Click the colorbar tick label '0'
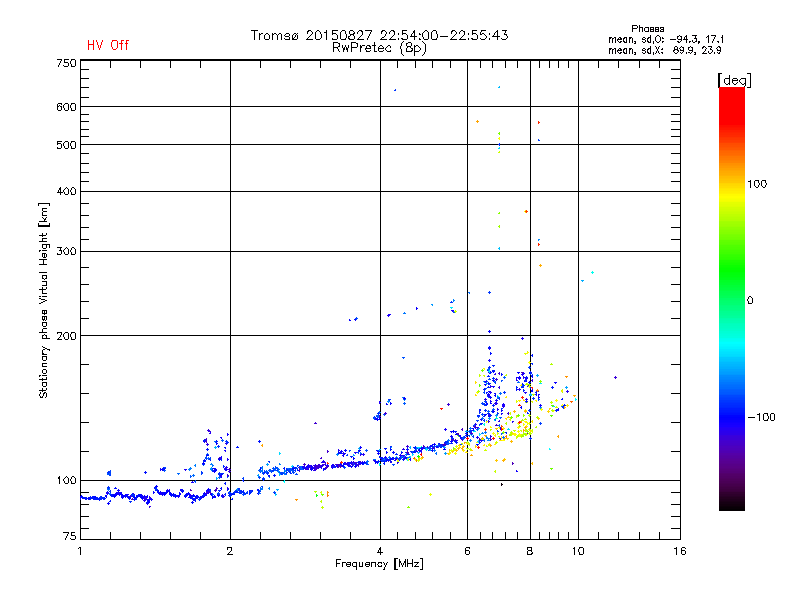This screenshot has width=800, height=600. click(x=750, y=301)
